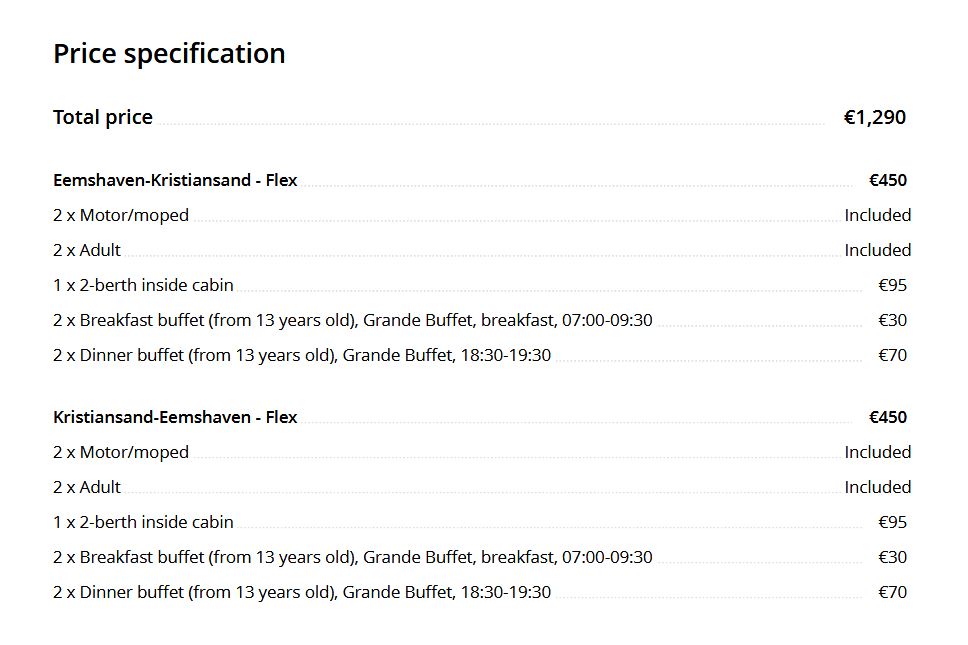This screenshot has width=968, height=645.
Task: Click "2 x Adult" under Eemshaven-Kristiansand
Action: point(87,251)
